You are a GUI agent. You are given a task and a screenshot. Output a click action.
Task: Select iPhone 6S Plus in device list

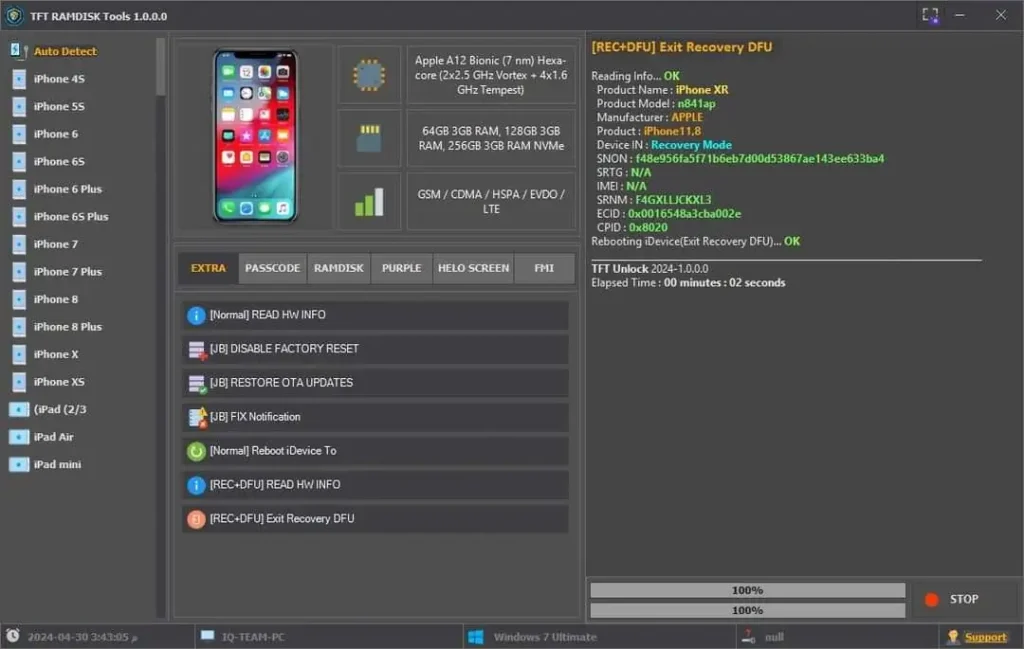[x=70, y=217]
